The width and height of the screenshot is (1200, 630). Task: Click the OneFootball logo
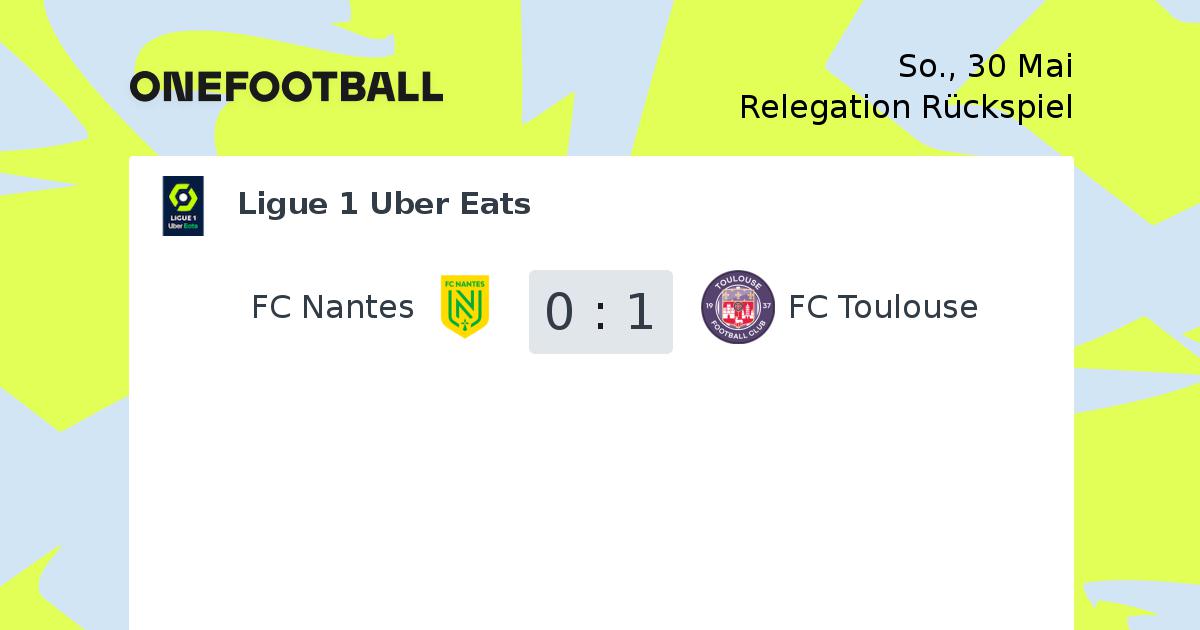click(x=286, y=87)
